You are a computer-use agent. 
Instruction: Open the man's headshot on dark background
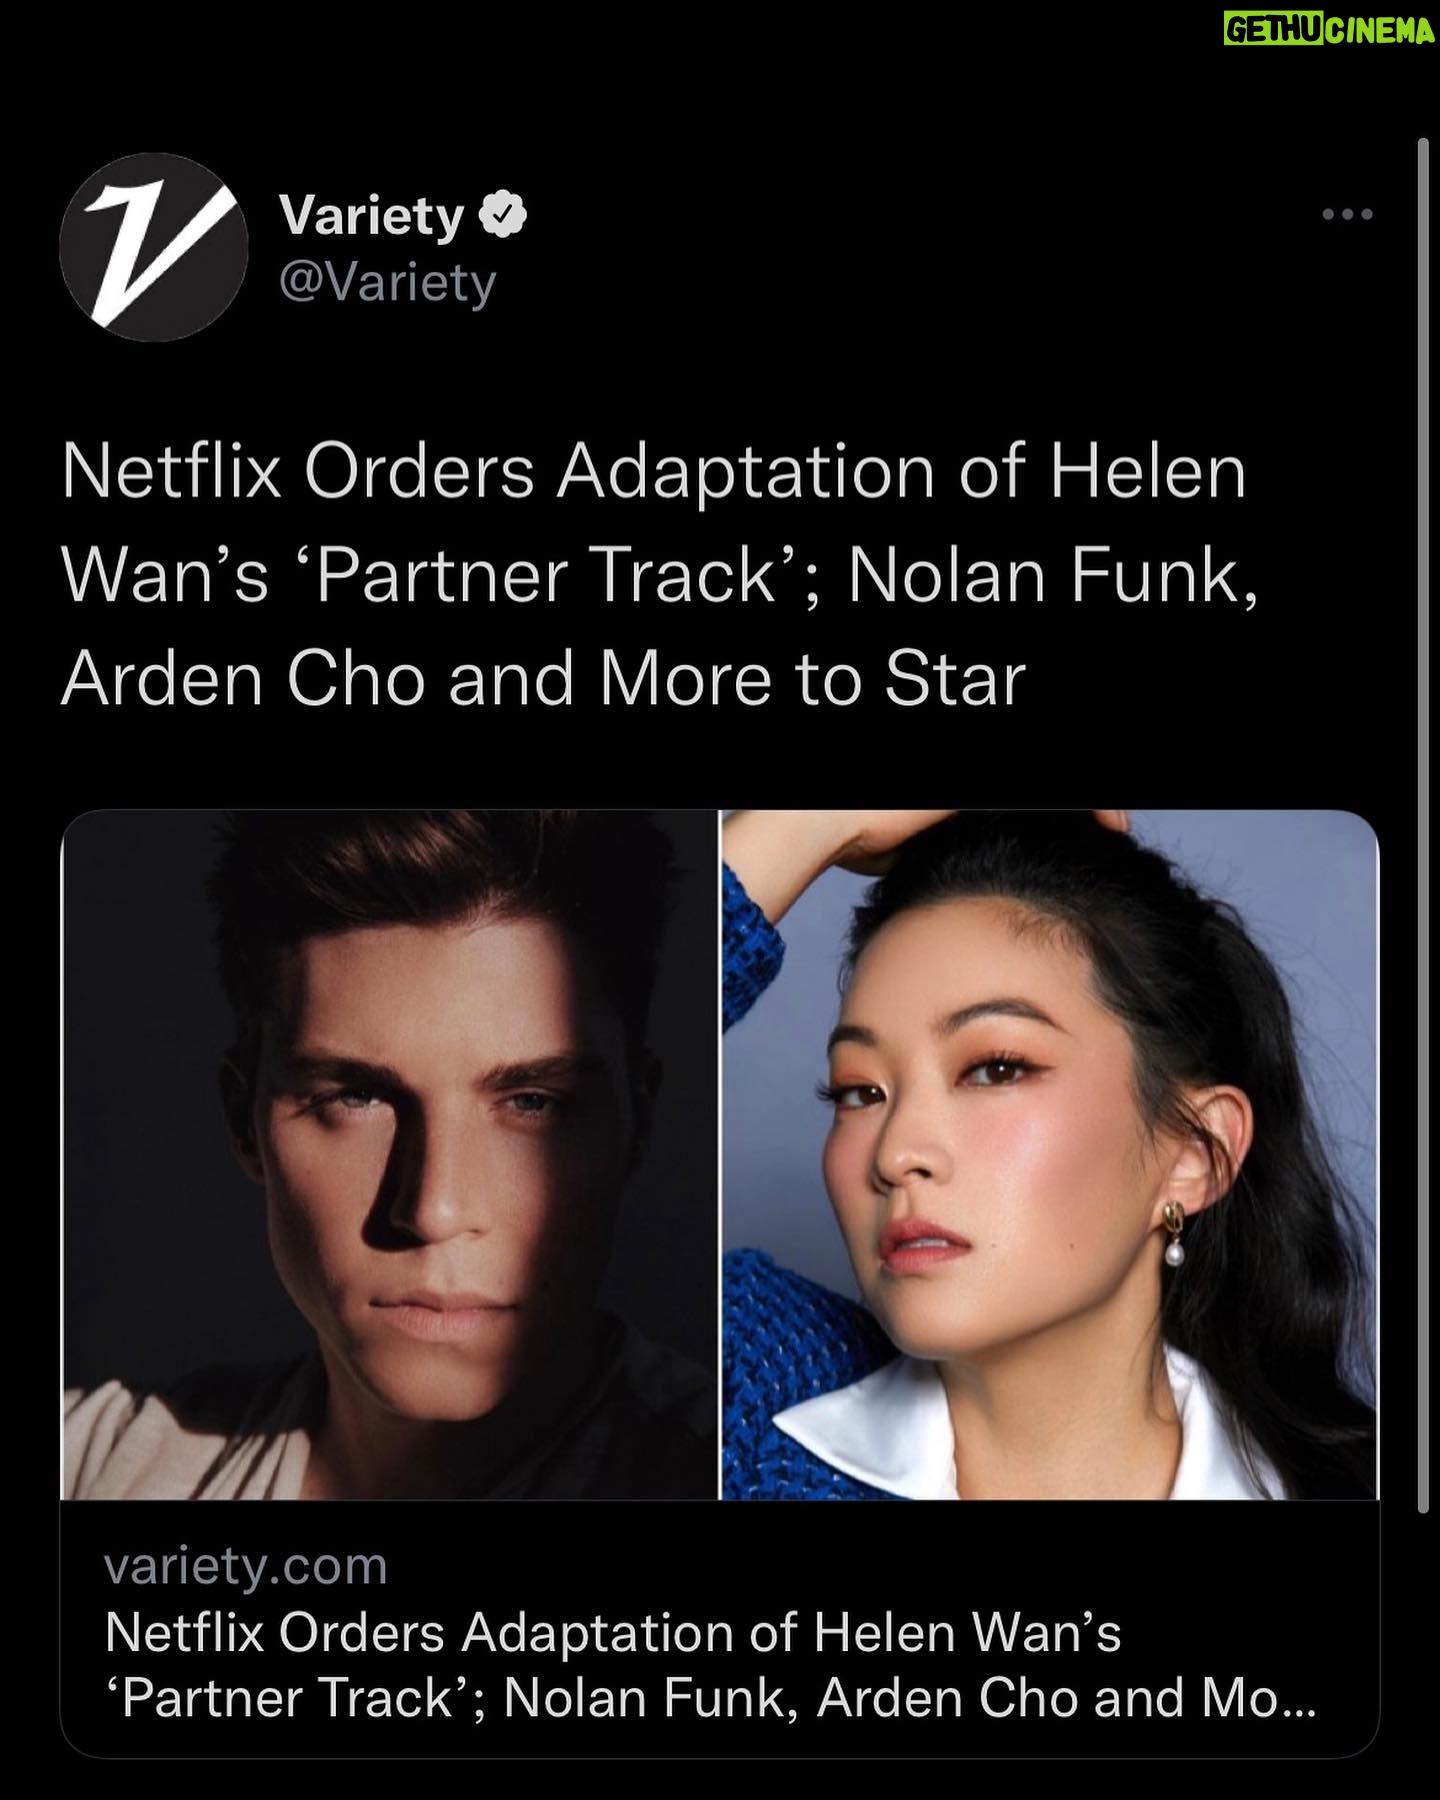(x=389, y=1155)
